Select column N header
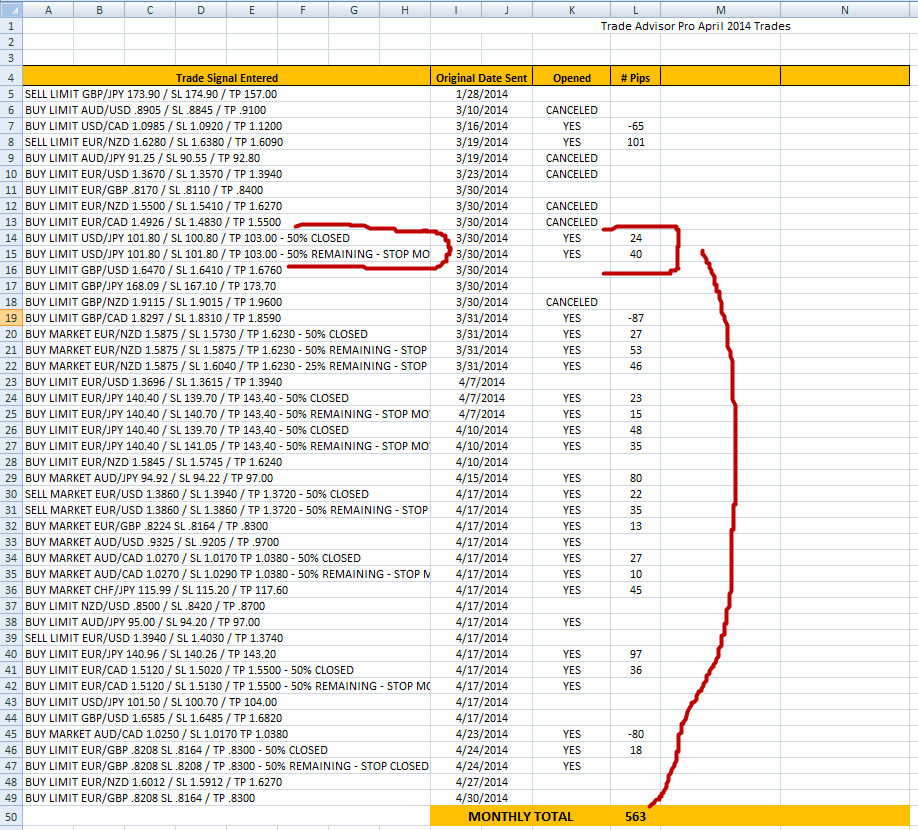 (x=845, y=9)
